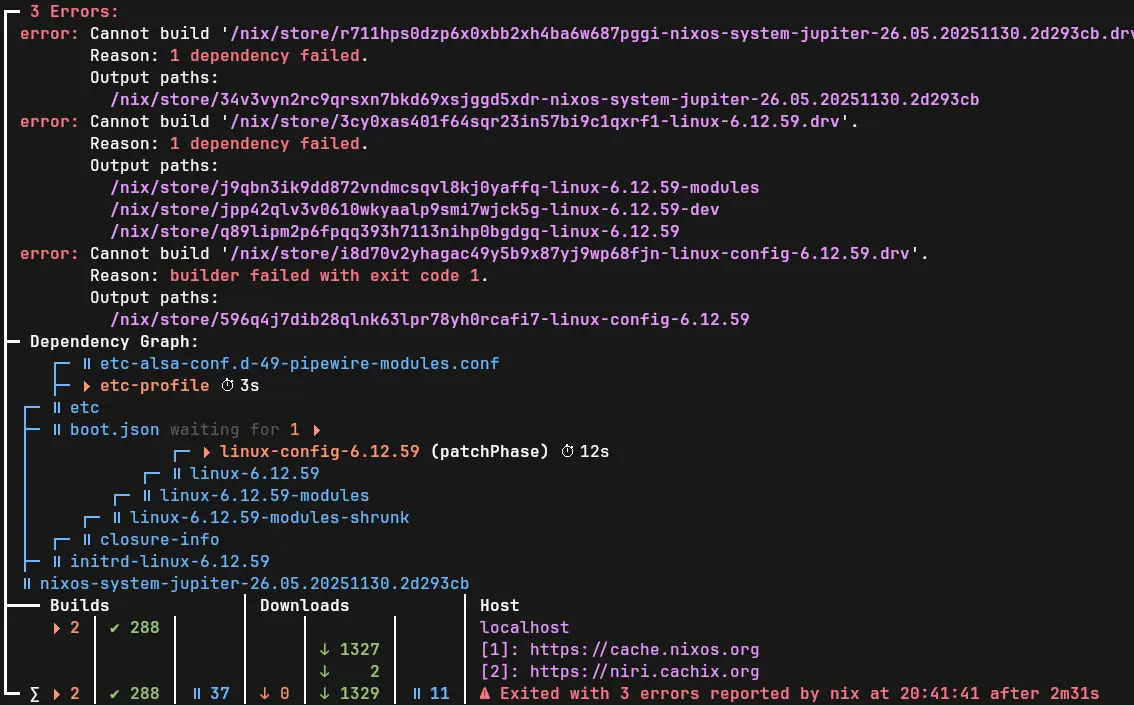Image resolution: width=1134 pixels, height=705 pixels.
Task: Click the warning triangle before Exited
Action: (x=485, y=693)
